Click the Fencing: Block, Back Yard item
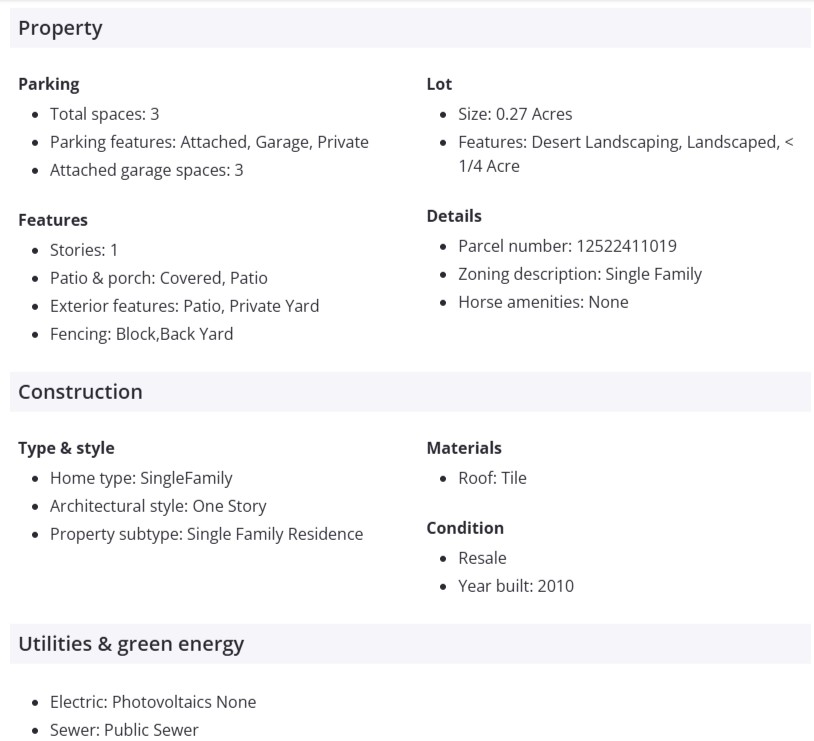This screenshot has height=741, width=814. pos(141,334)
